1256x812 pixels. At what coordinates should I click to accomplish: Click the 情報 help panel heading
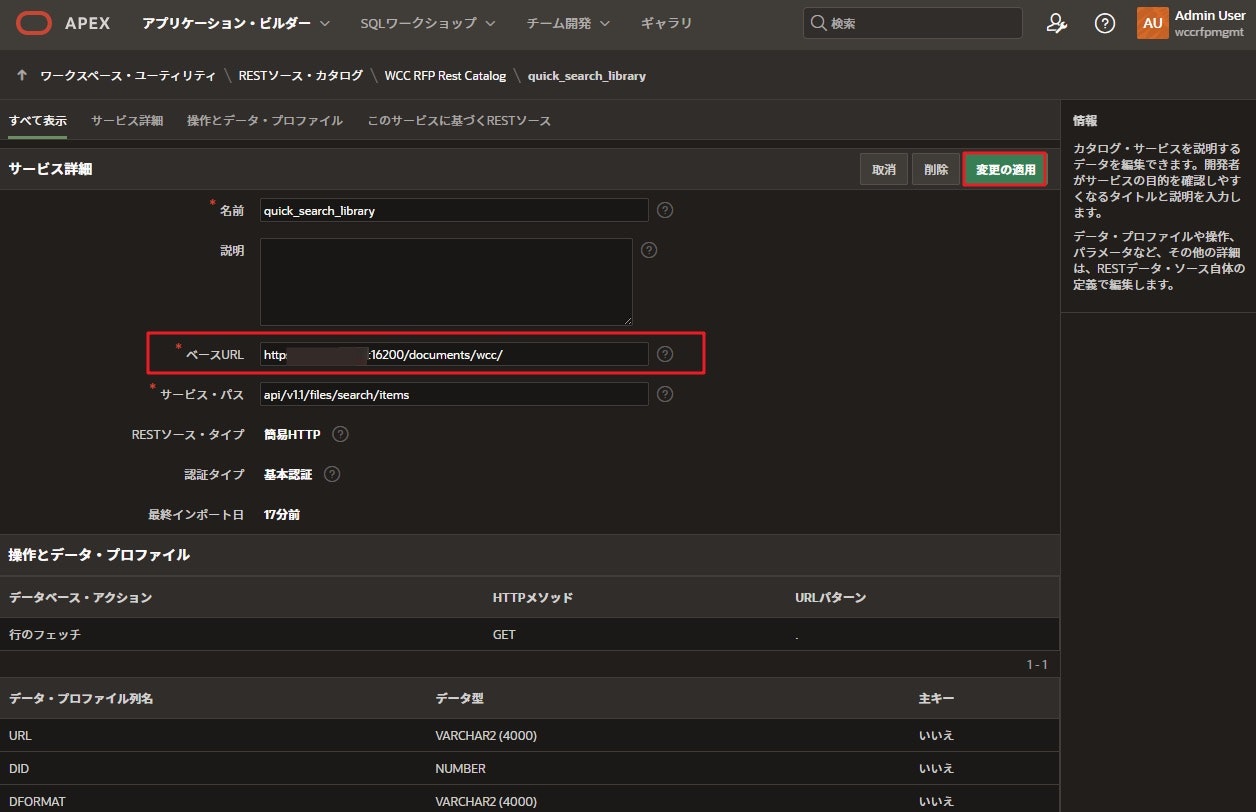1085,120
